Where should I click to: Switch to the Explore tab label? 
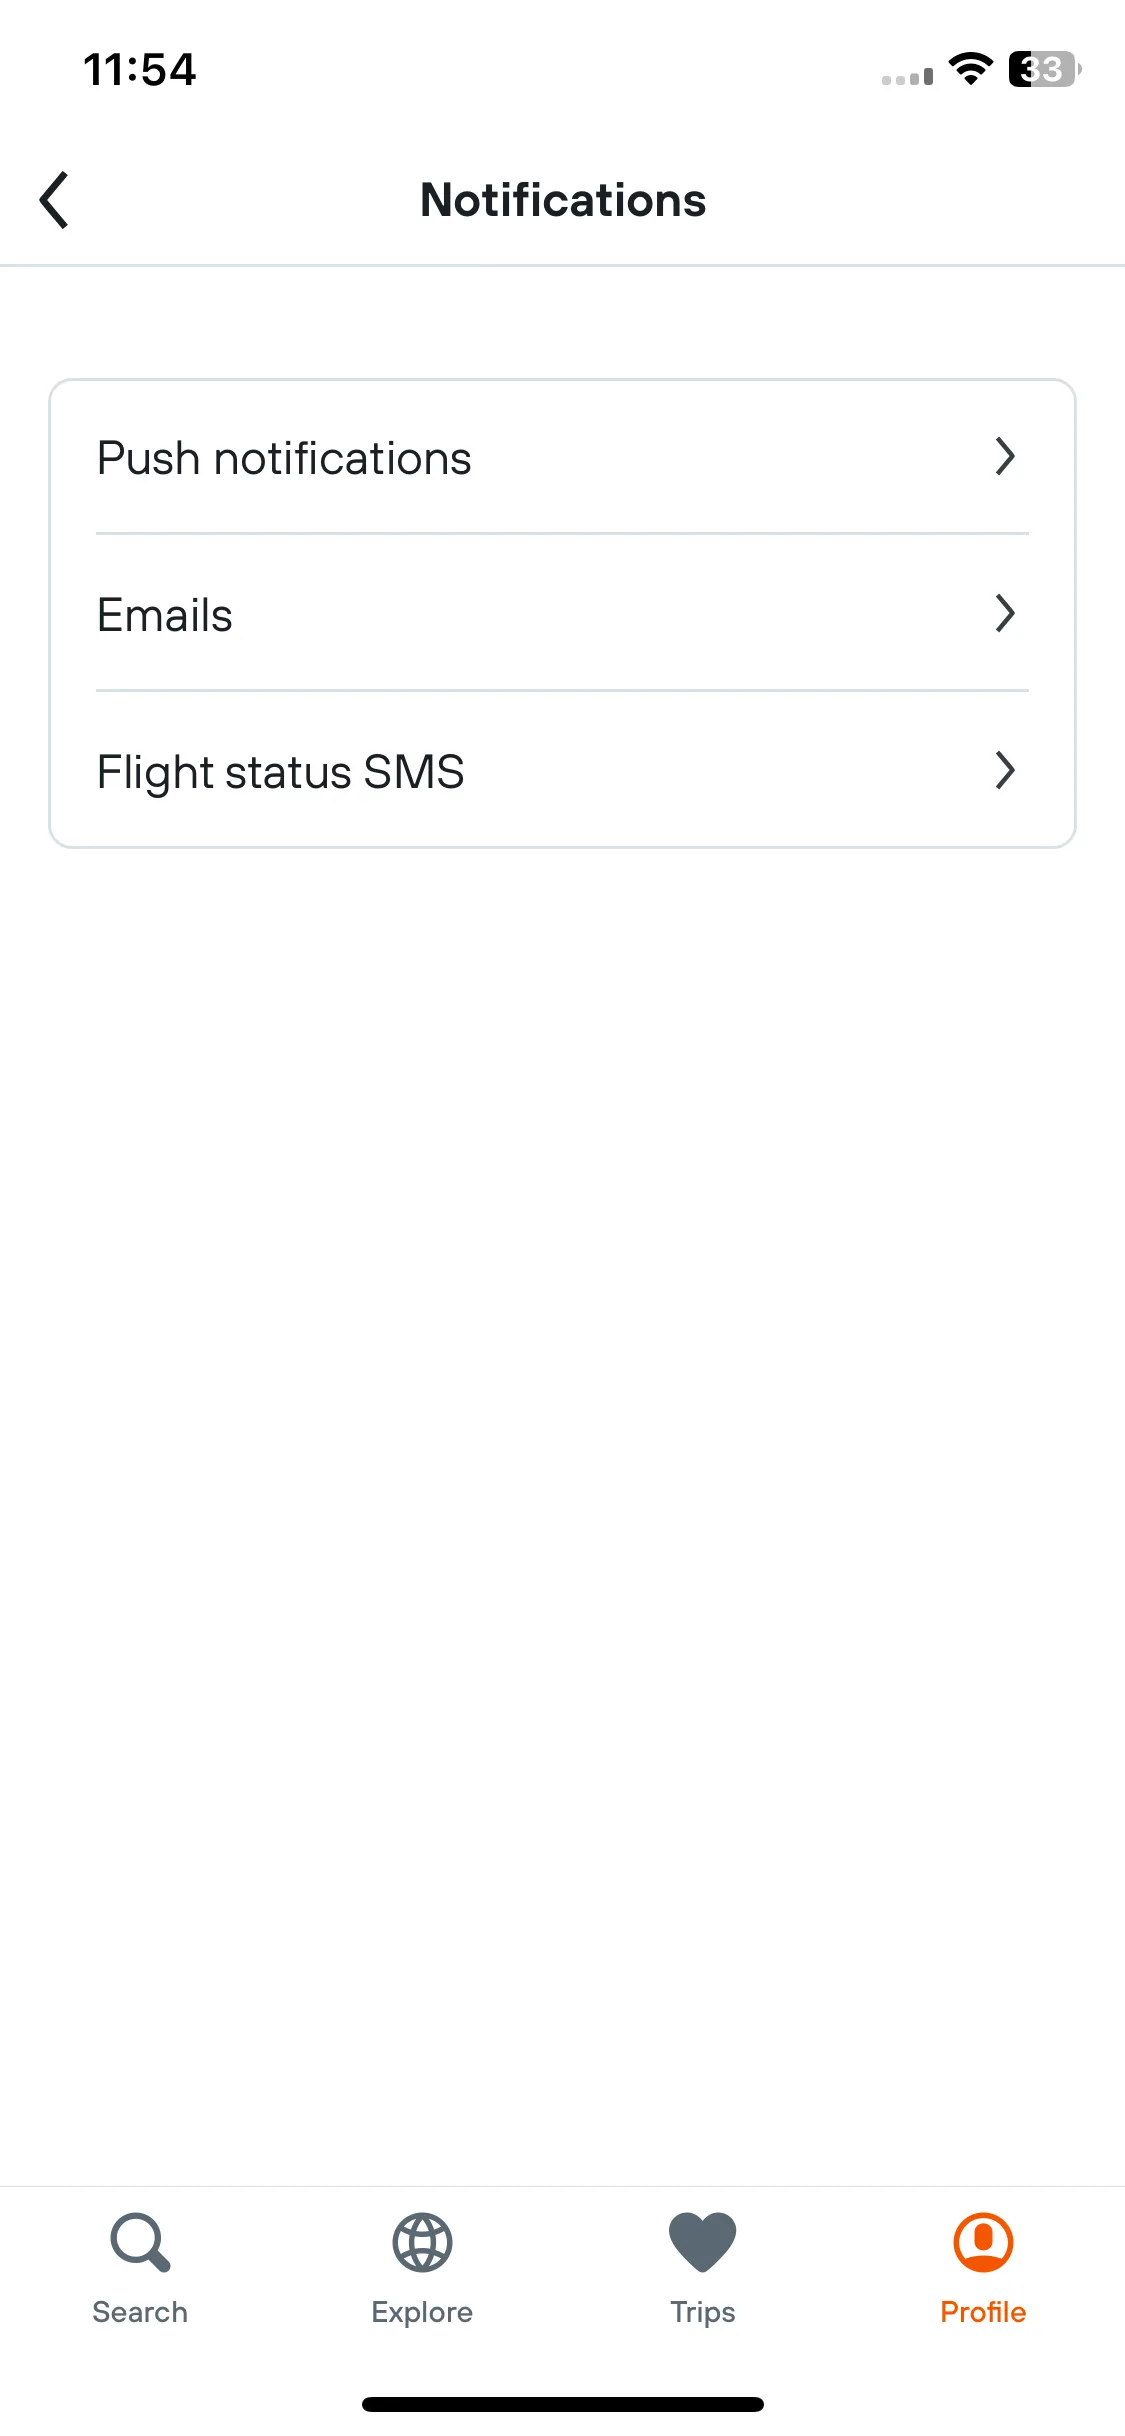(x=422, y=2313)
